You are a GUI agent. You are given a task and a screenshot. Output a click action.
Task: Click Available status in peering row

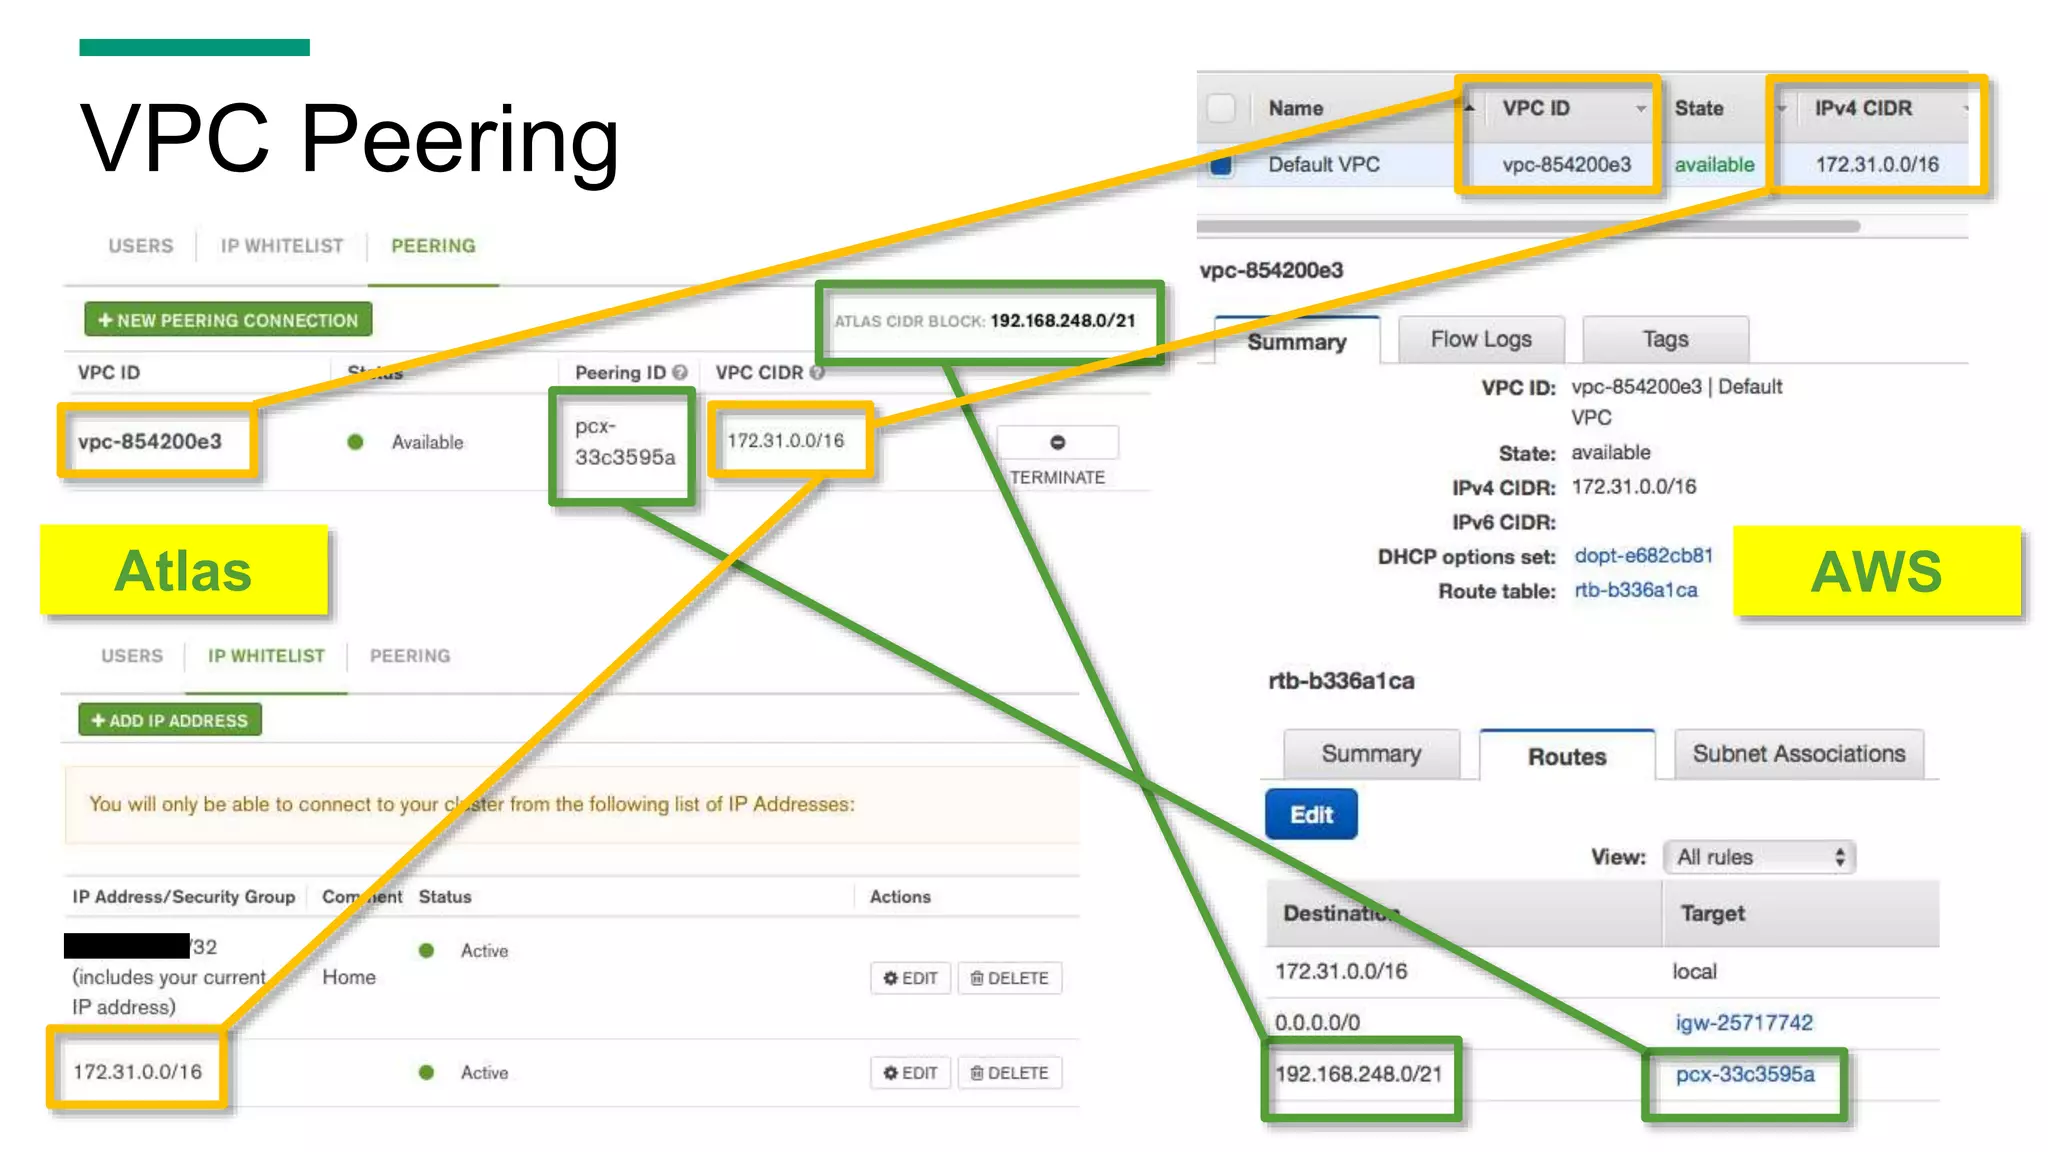[427, 442]
